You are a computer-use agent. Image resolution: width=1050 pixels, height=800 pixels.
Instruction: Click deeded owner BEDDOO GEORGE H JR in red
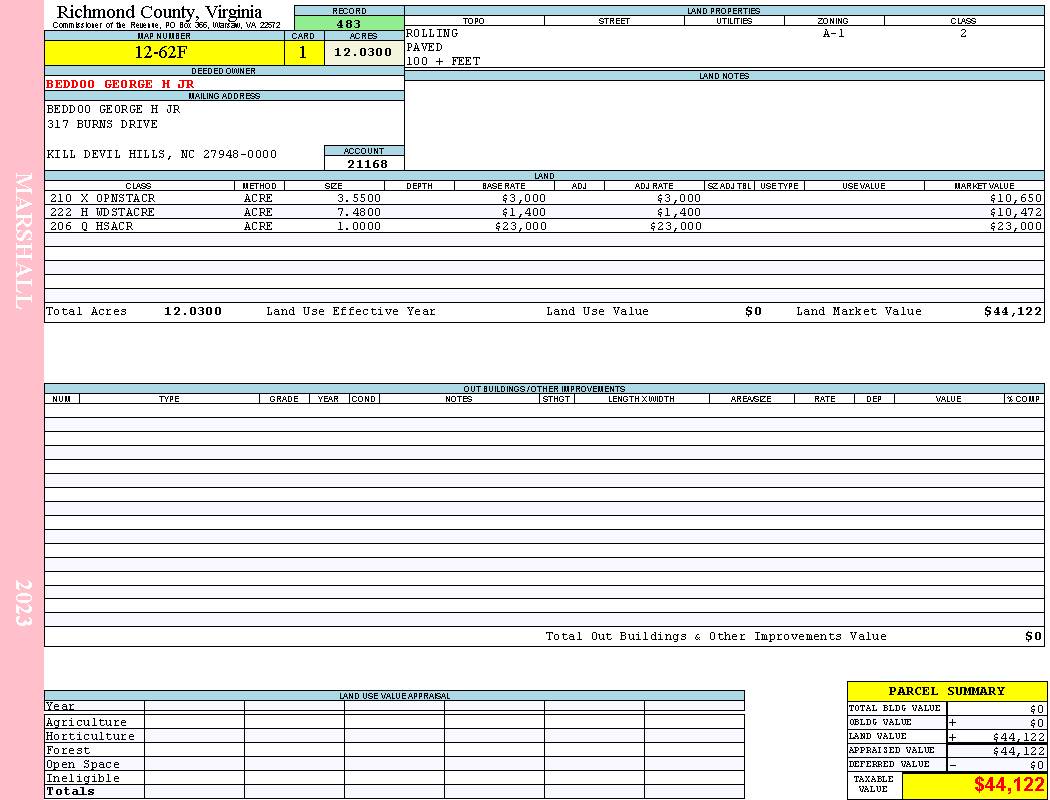[120, 84]
